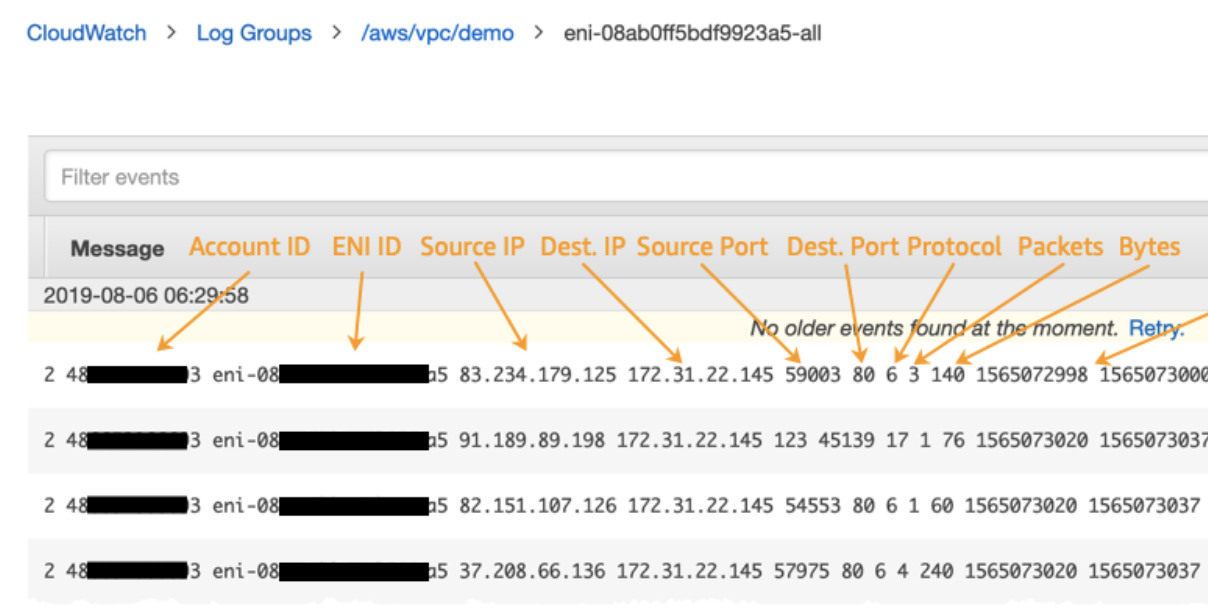The width and height of the screenshot is (1208, 612).
Task: Click the Source IP annotation label
Action: pos(472,246)
